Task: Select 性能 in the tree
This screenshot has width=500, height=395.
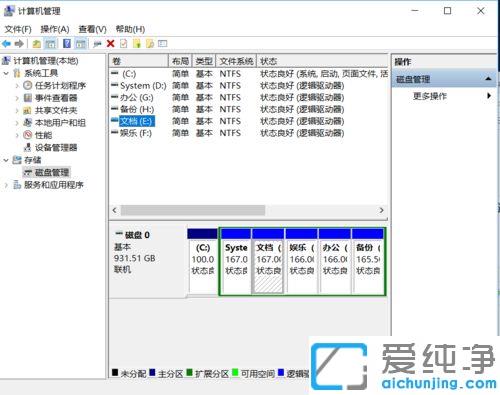Action: coord(43,135)
